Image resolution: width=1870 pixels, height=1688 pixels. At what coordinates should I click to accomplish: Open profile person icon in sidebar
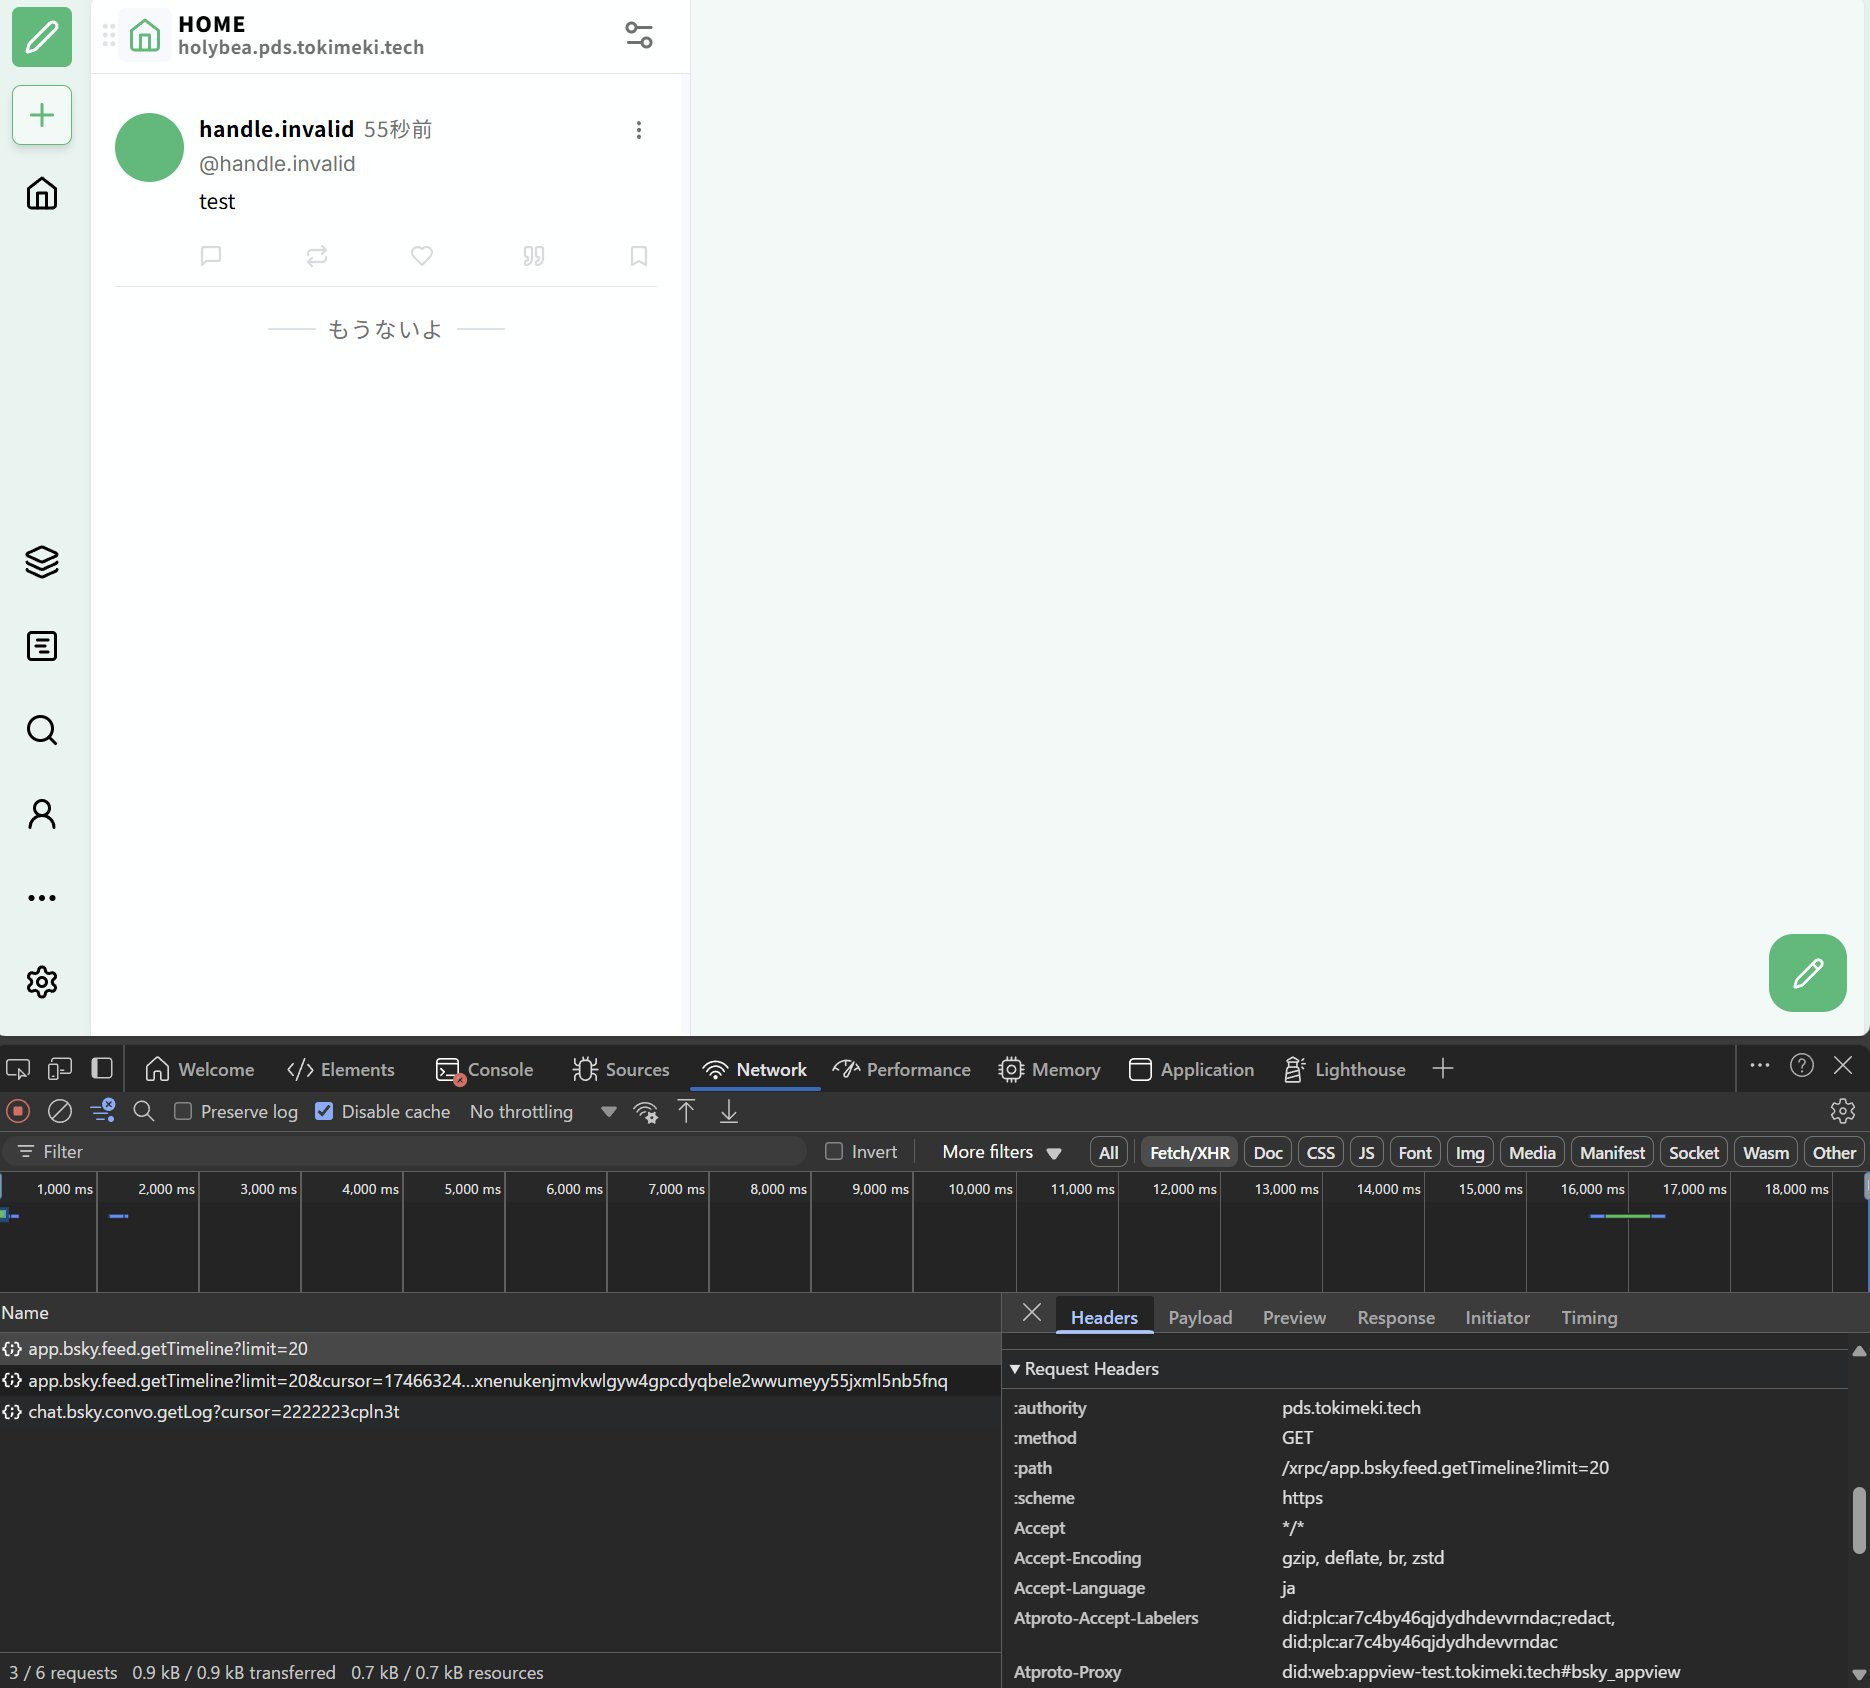[42, 814]
